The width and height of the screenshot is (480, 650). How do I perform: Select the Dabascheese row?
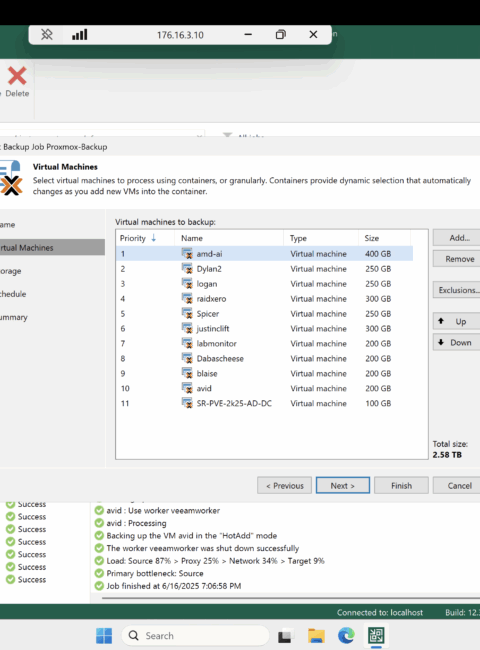coord(264,358)
